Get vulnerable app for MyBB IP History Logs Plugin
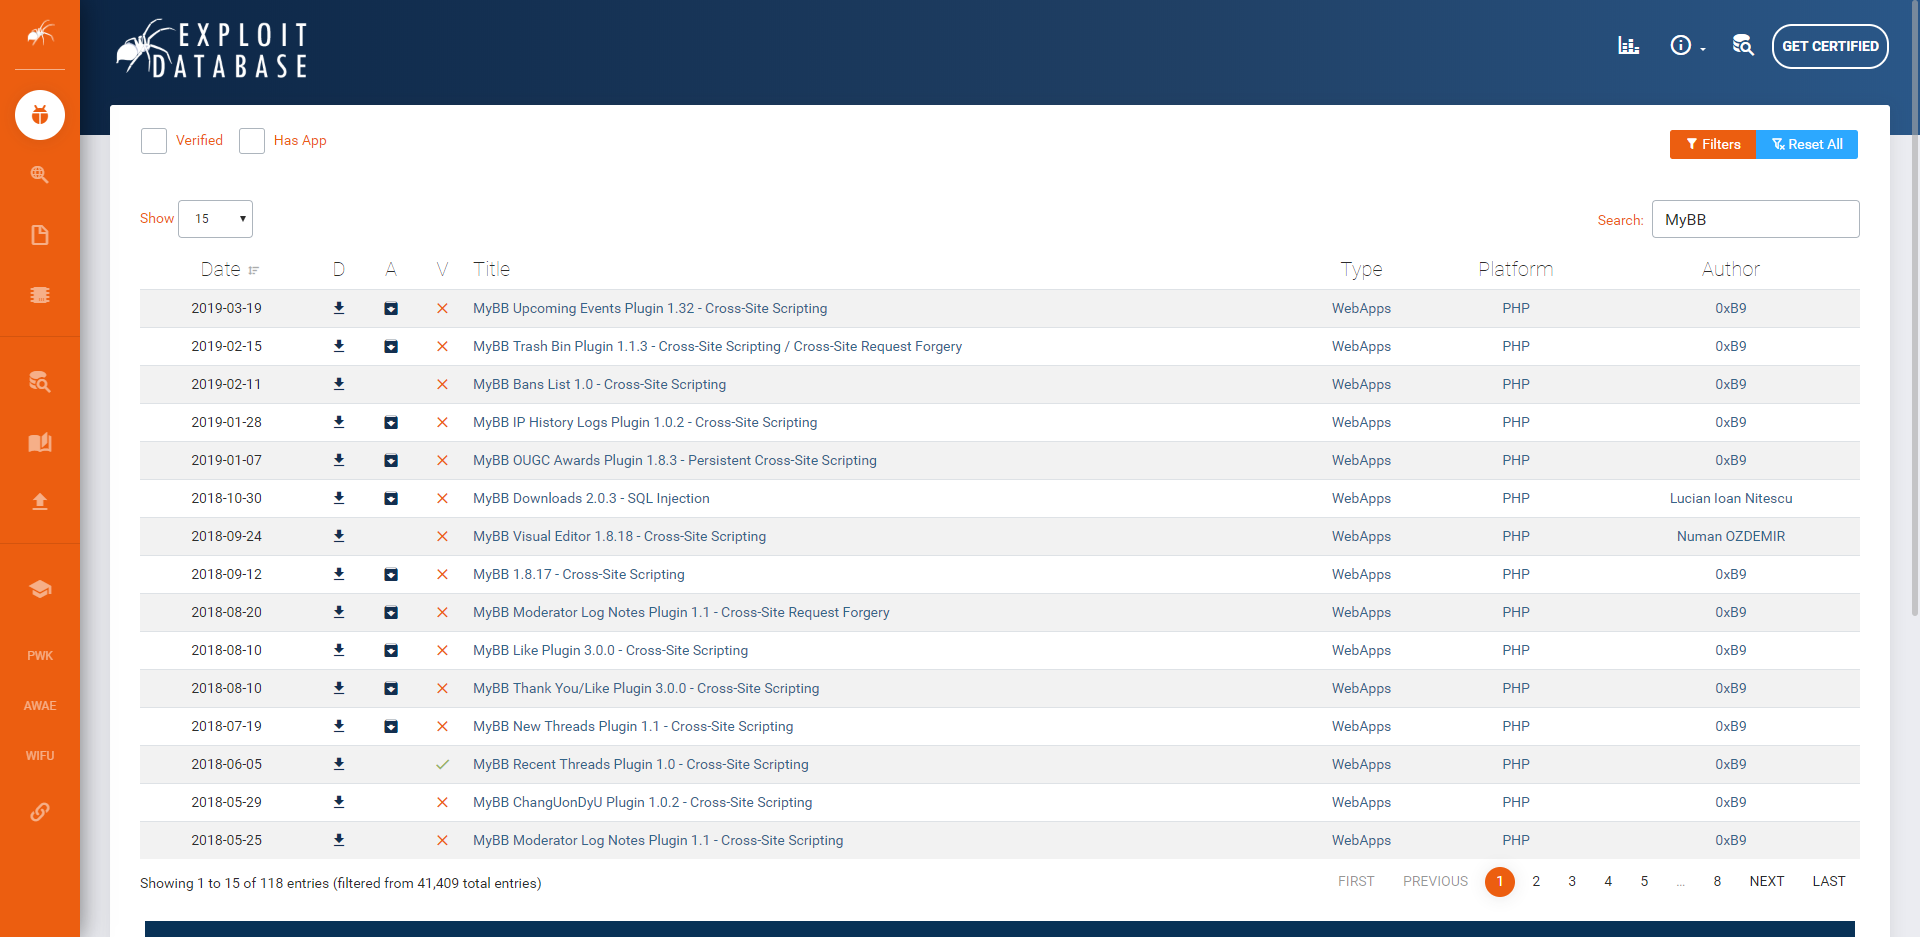This screenshot has height=937, width=1920. pos(391,423)
